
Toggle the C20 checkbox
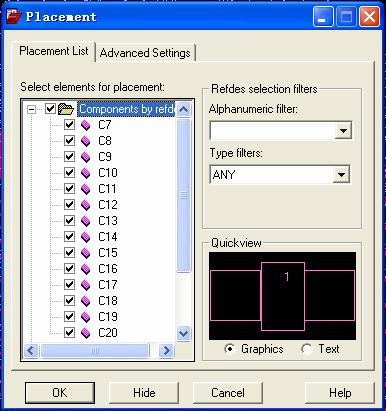69,333
